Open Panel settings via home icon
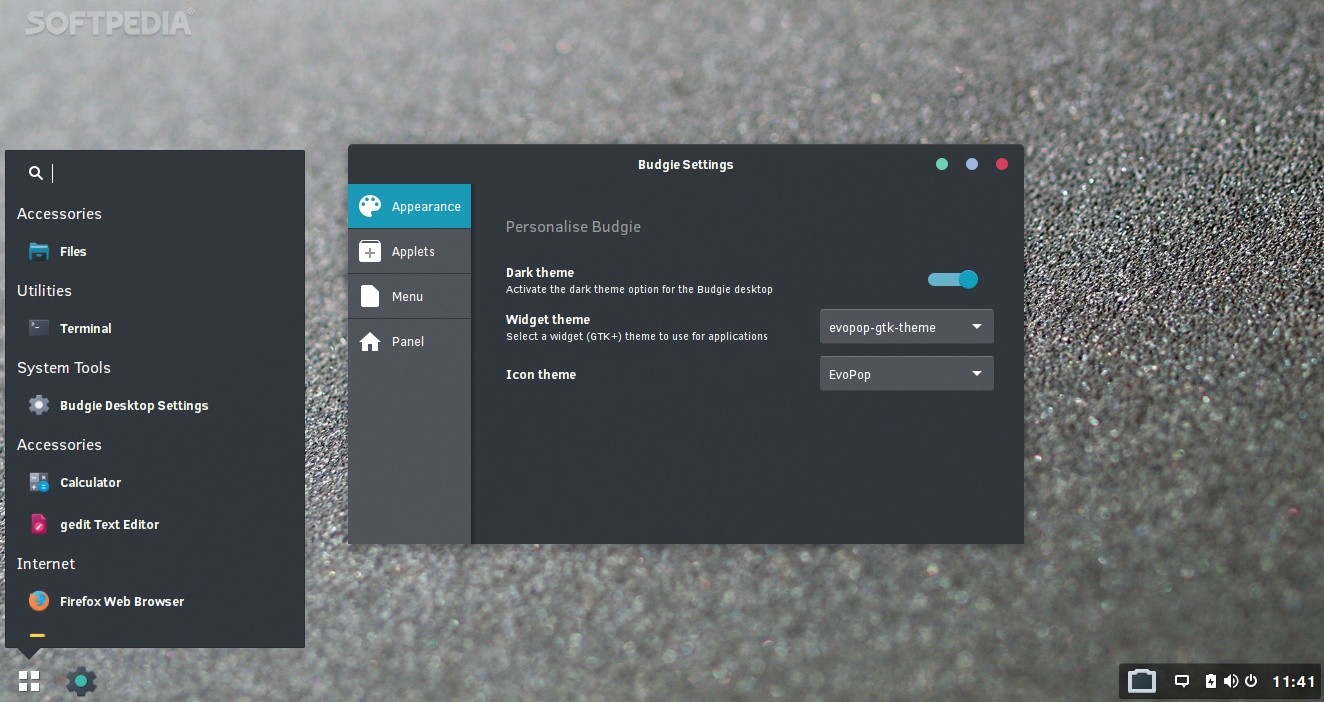This screenshot has width=1324, height=702. tap(369, 341)
